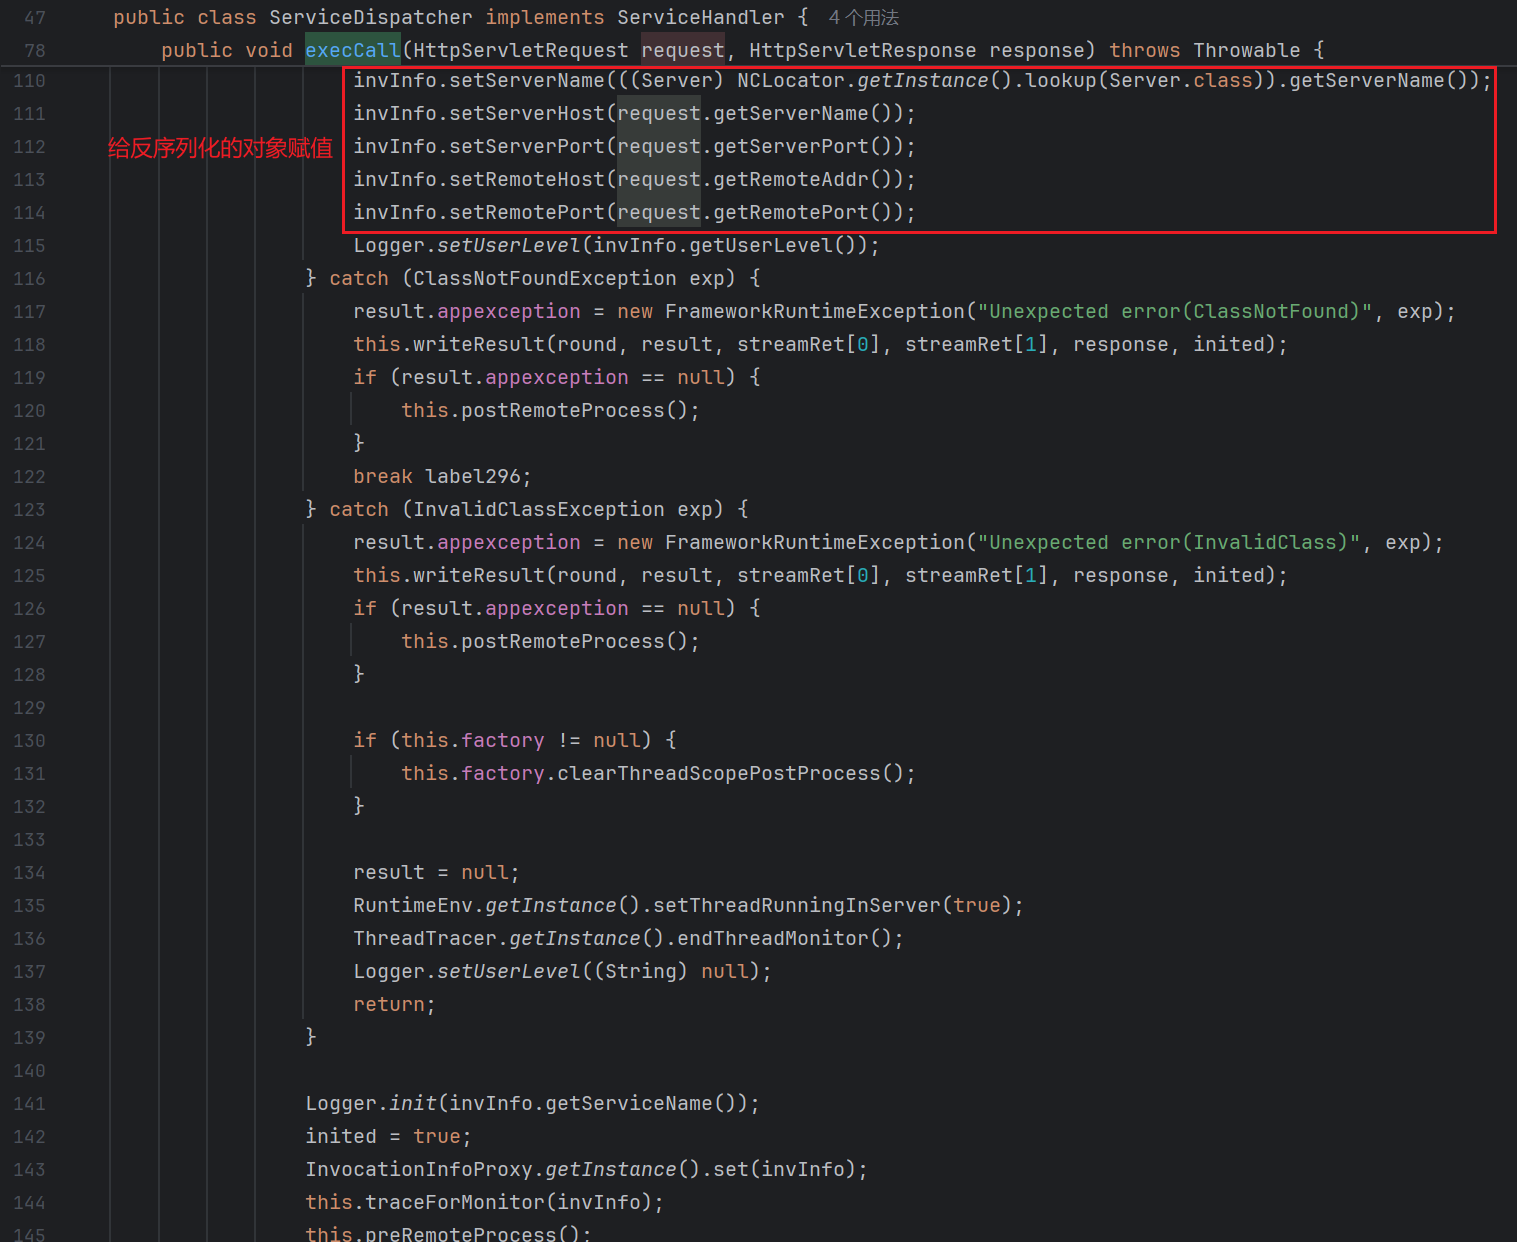Click Throwable in the method signature
This screenshot has height=1242, width=1517.
(x=1246, y=50)
